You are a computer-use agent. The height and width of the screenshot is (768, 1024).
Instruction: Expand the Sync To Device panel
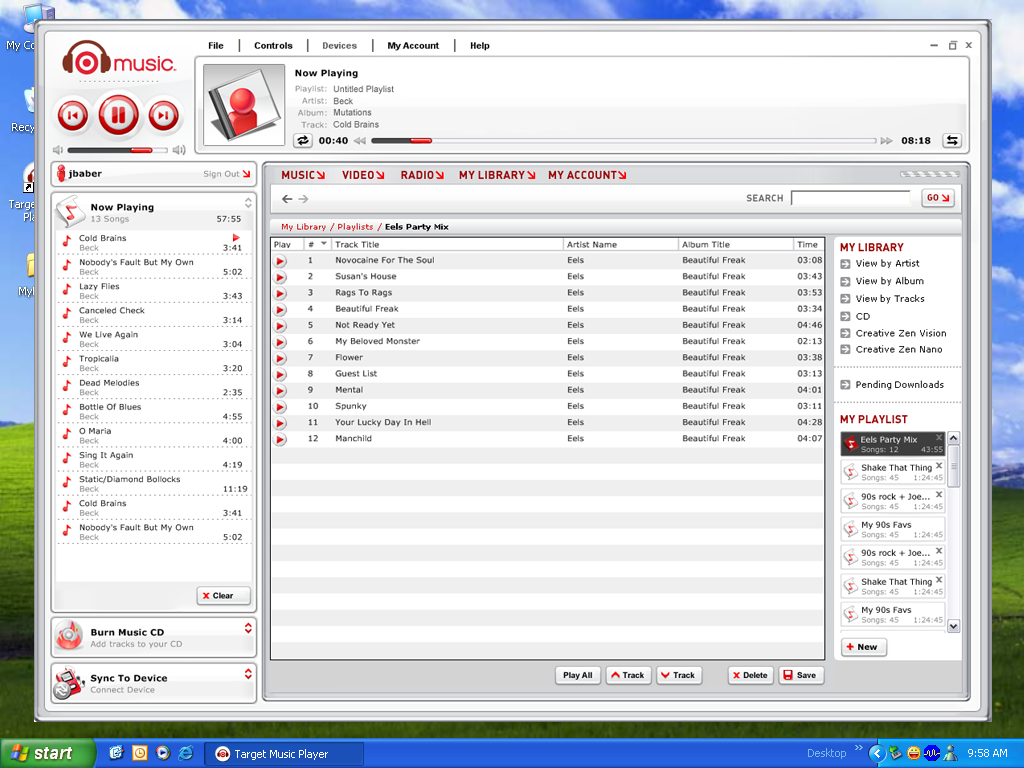click(x=248, y=674)
